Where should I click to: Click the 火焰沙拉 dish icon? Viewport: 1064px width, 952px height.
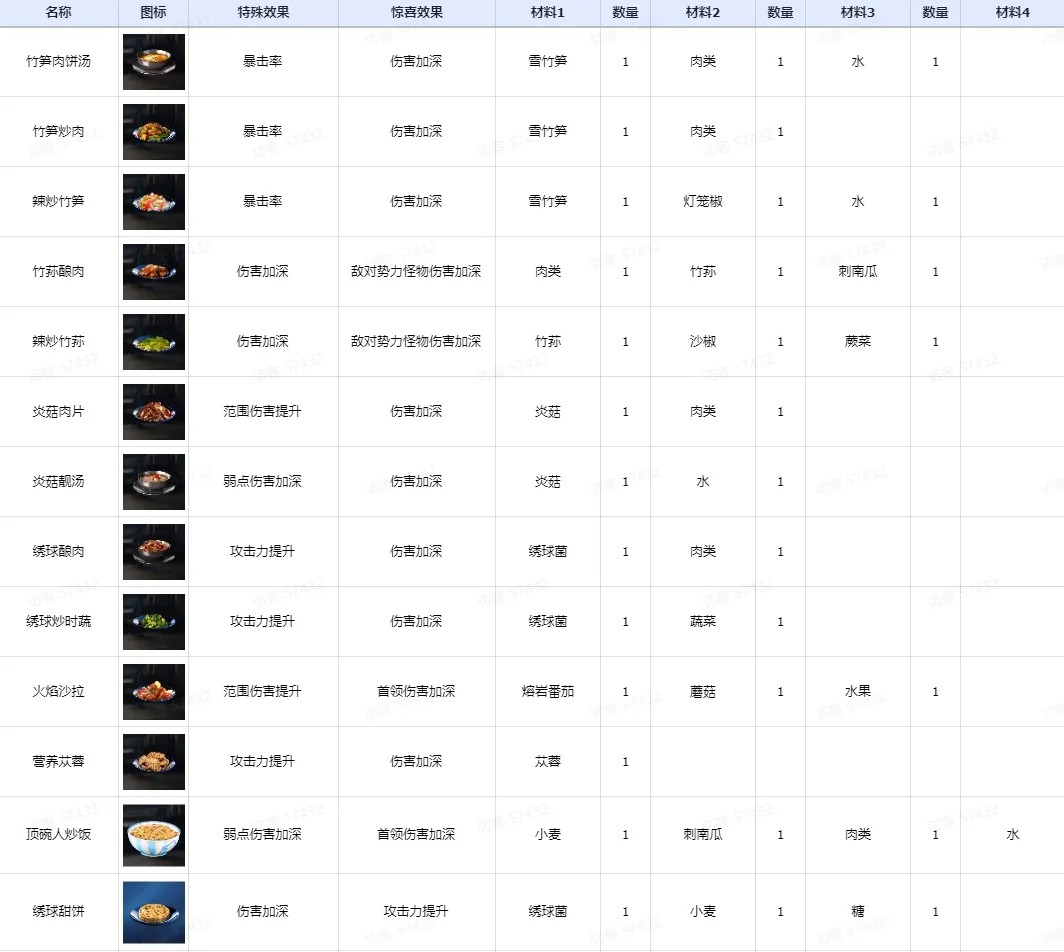(x=154, y=691)
